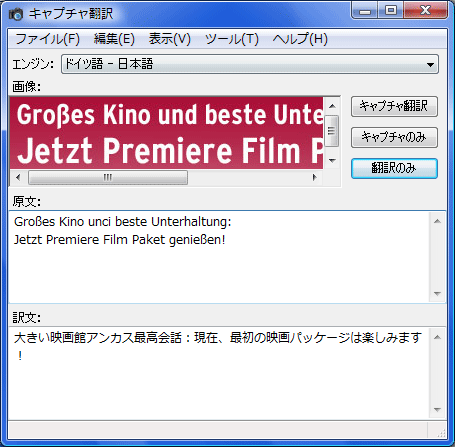This screenshot has height=447, width=455.
Task: Click the captured German banner image
Action: (167, 133)
